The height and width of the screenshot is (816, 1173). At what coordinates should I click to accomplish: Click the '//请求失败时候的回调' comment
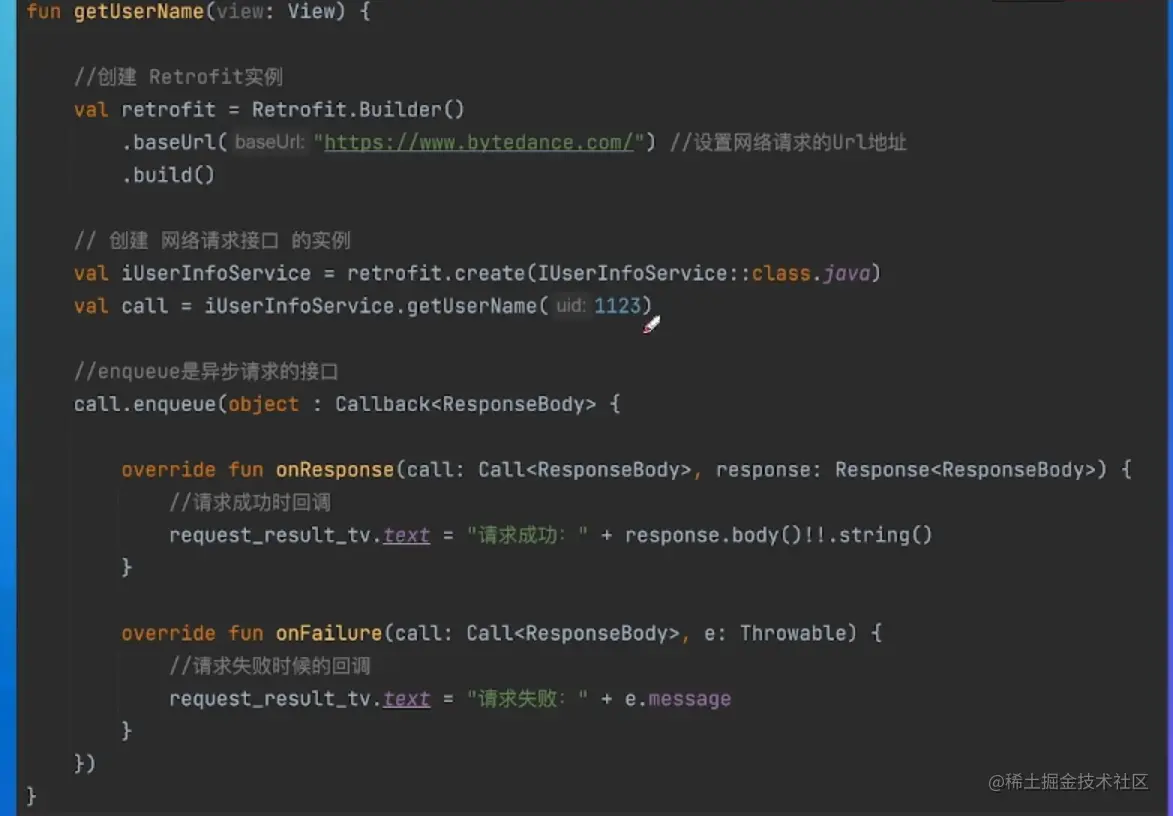[x=269, y=666]
